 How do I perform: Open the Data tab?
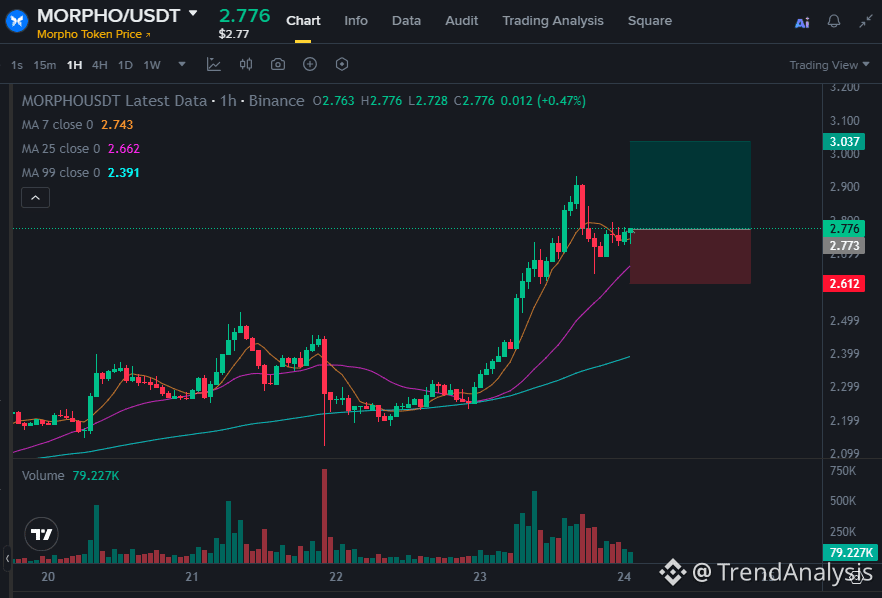(406, 21)
